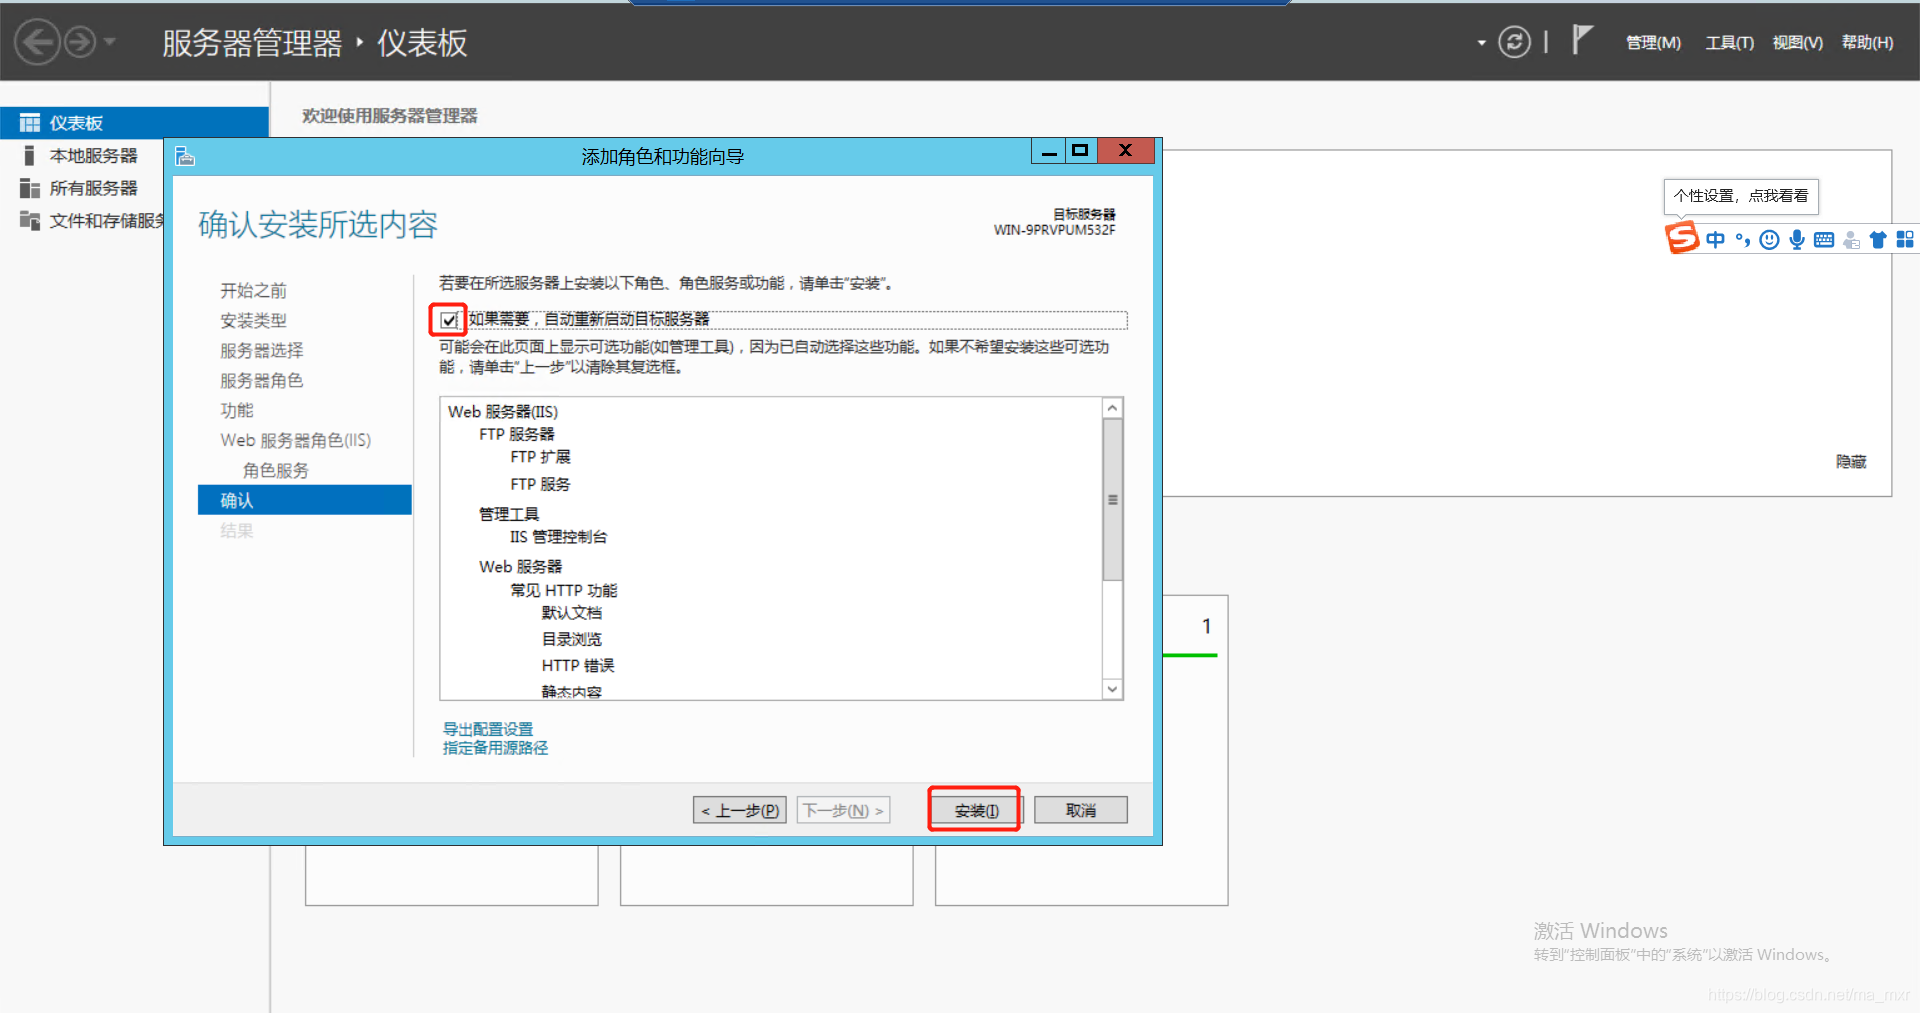Viewport: 1920px width, 1013px height.
Task: Start voice input via the microphone icon
Action: click(x=1796, y=239)
